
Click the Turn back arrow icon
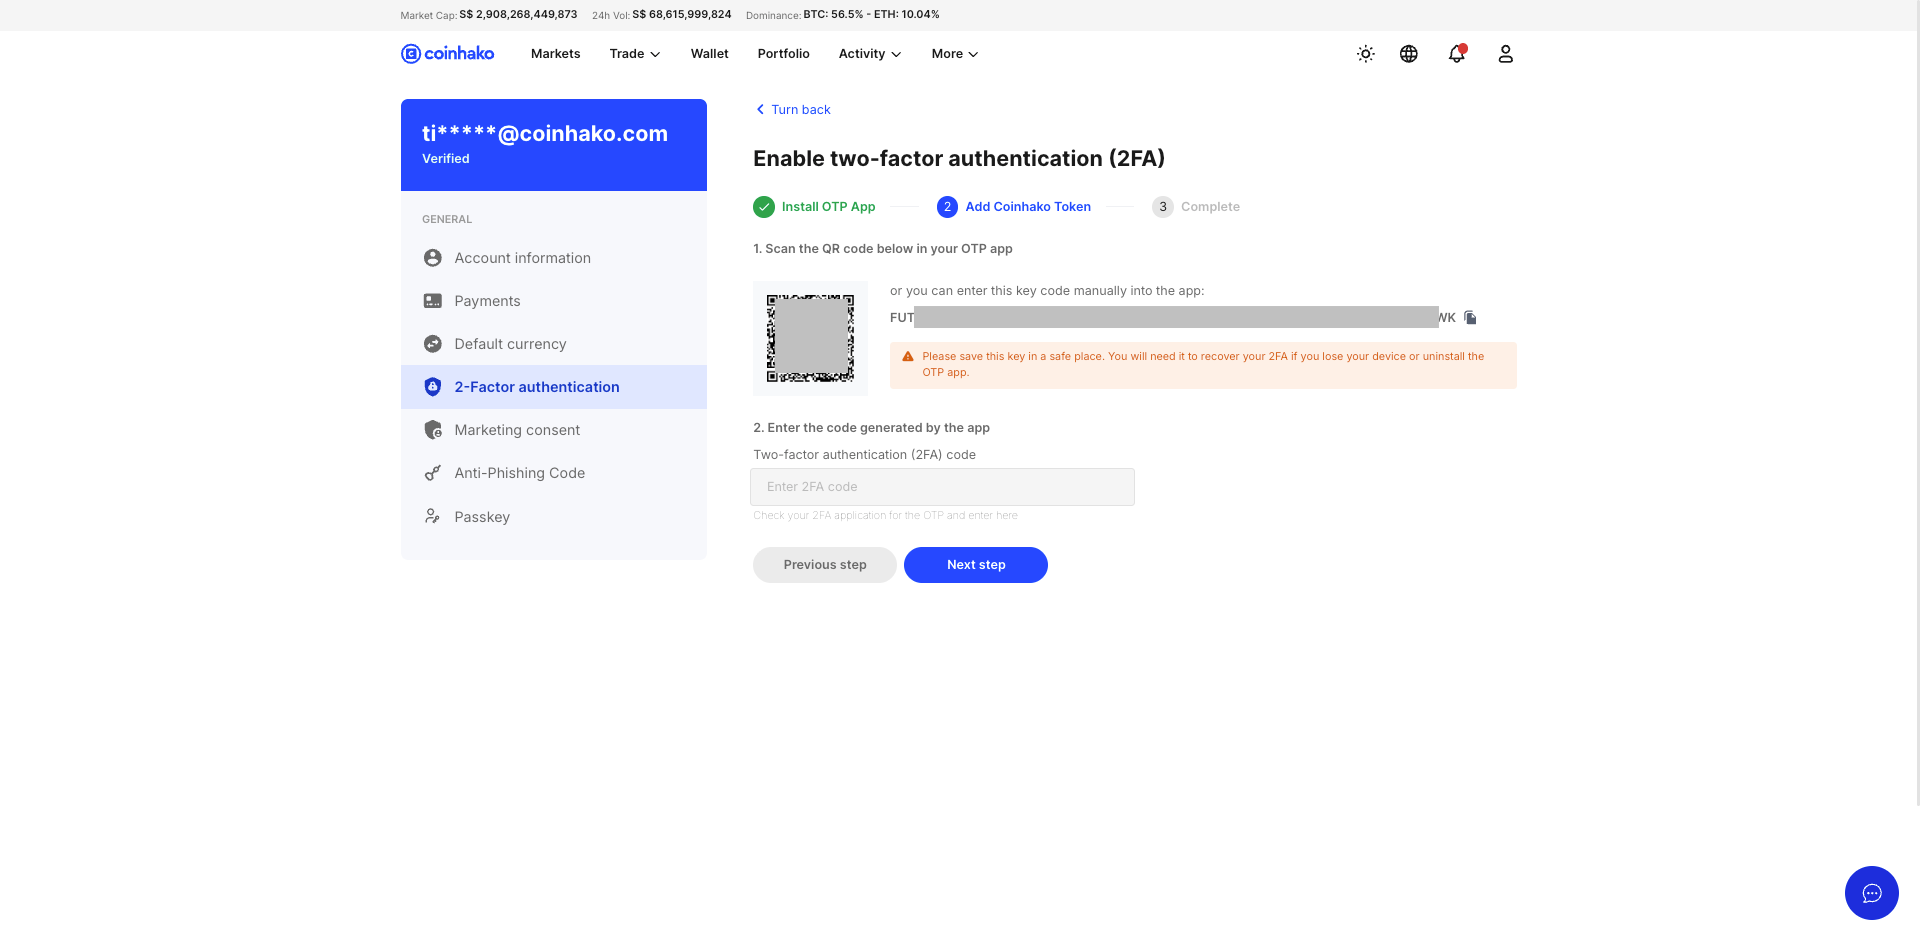click(760, 110)
